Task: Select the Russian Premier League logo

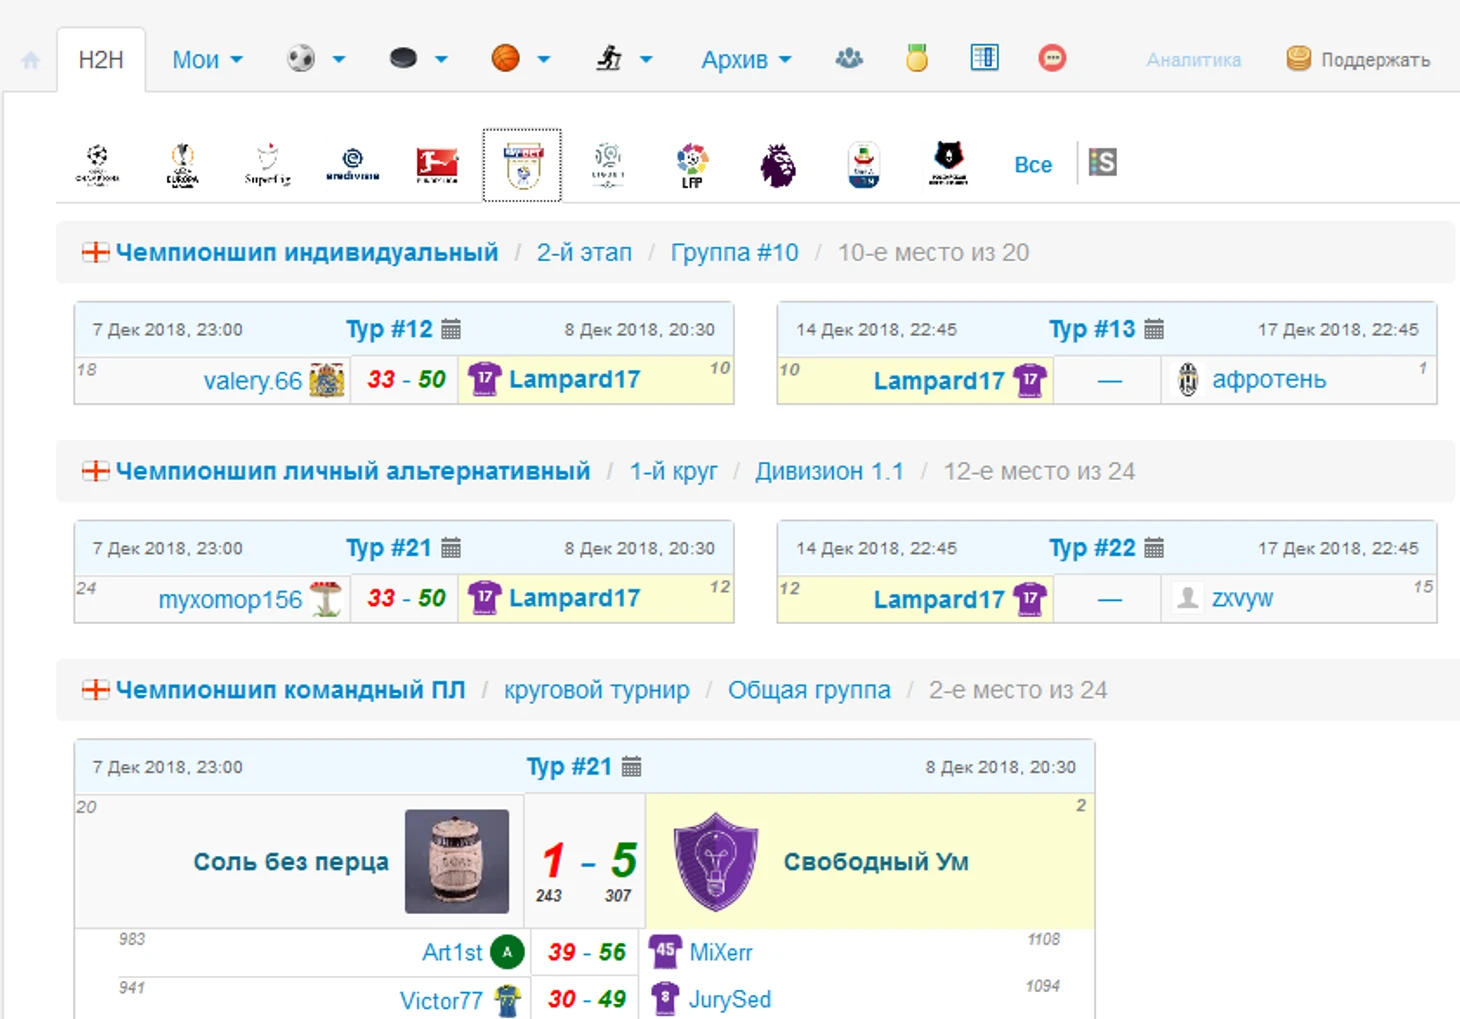Action: pos(948,164)
